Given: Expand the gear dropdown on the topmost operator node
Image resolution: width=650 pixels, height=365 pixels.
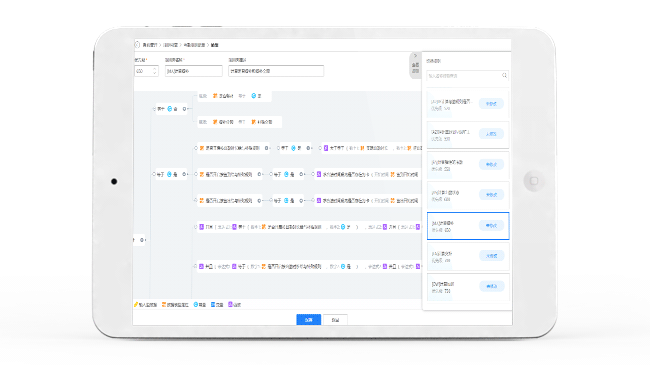Looking at the screenshot, I should 184,109.
